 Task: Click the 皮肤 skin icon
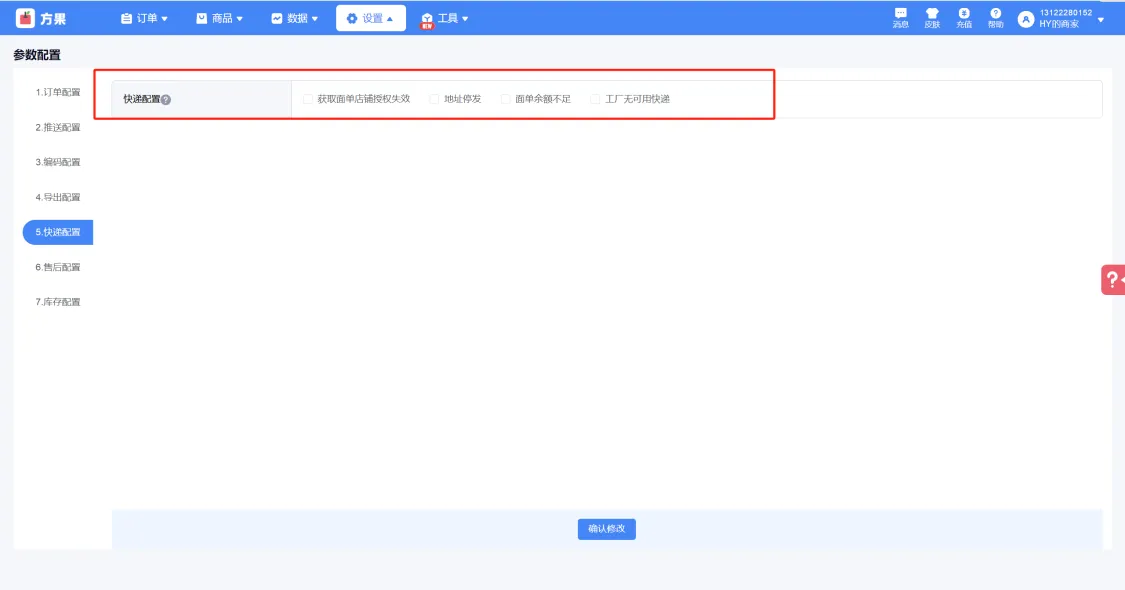(x=932, y=14)
